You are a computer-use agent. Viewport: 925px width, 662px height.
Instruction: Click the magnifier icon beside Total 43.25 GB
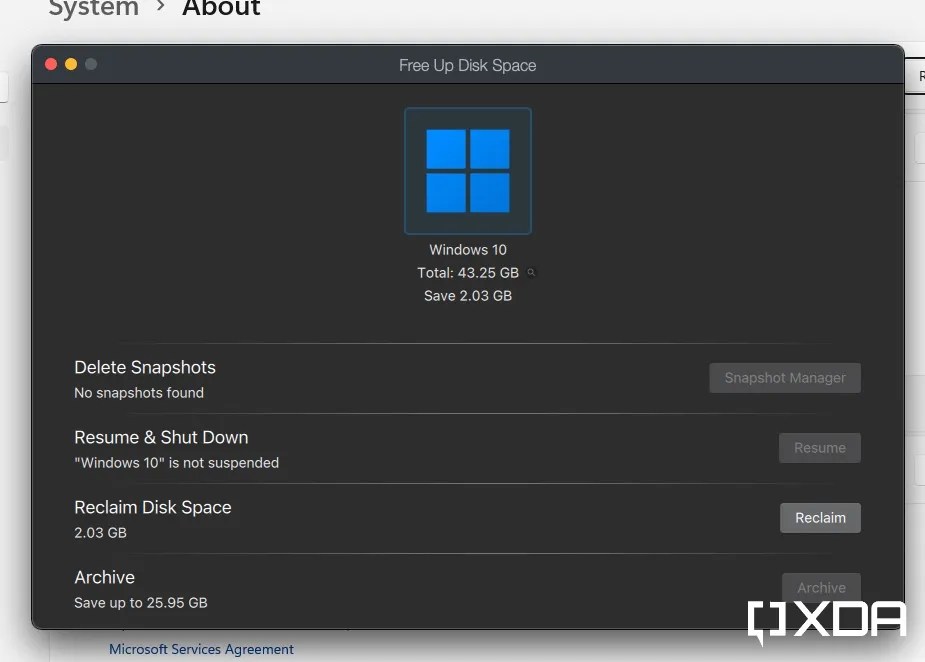(531, 271)
